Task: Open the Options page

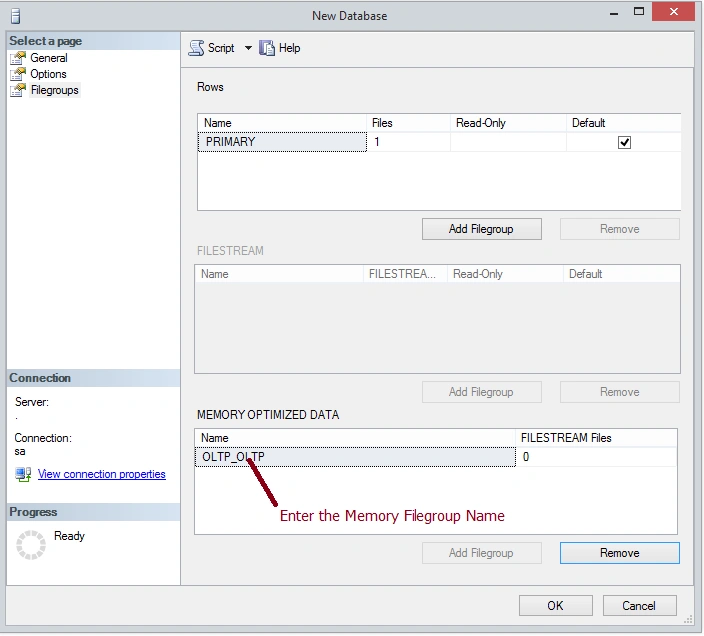Action: click(48, 74)
